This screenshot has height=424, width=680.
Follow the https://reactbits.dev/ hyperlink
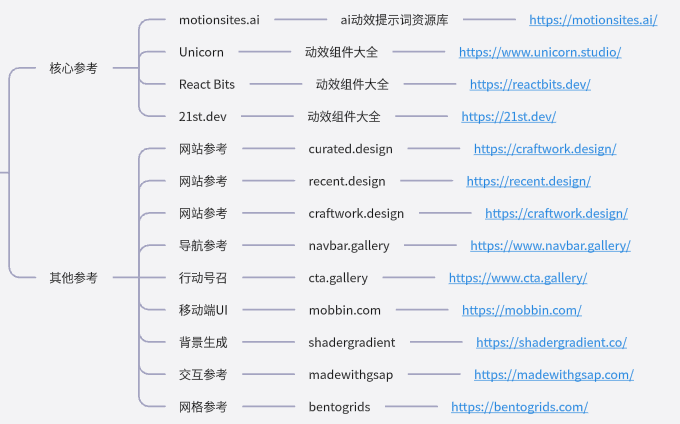point(530,84)
